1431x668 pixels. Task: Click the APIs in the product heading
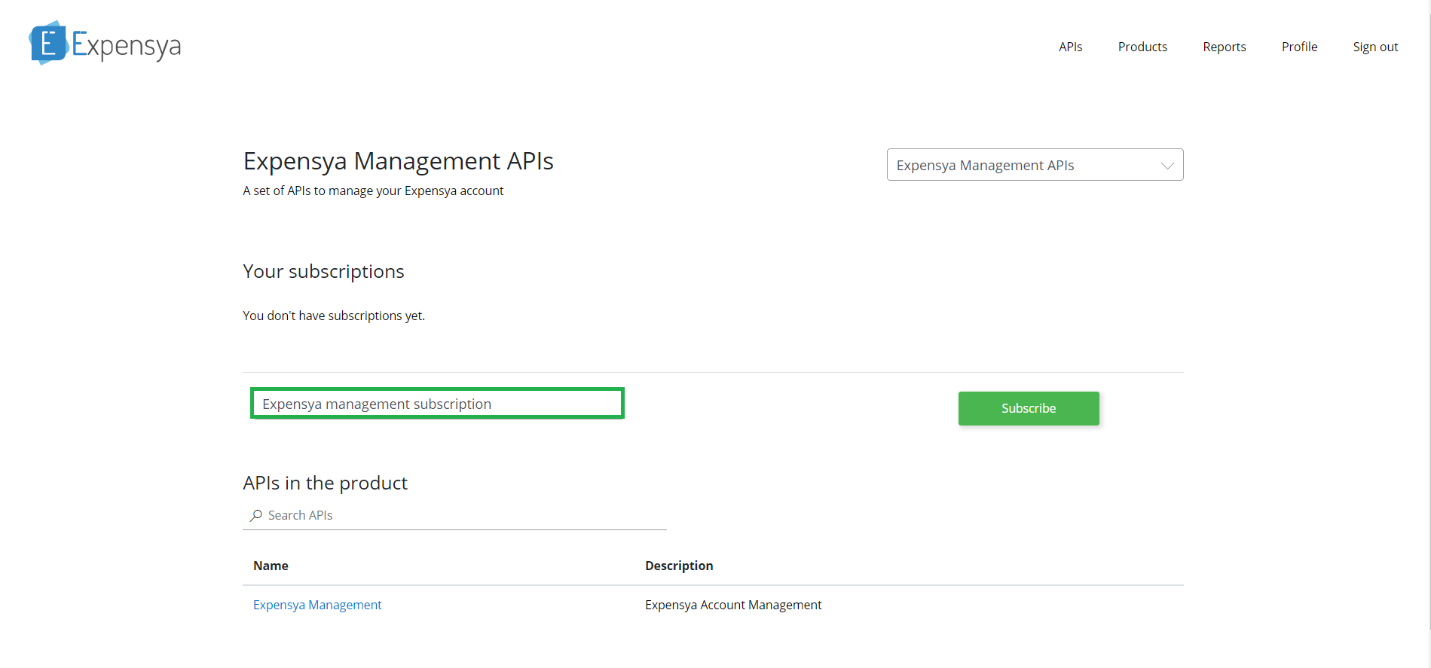pos(325,483)
